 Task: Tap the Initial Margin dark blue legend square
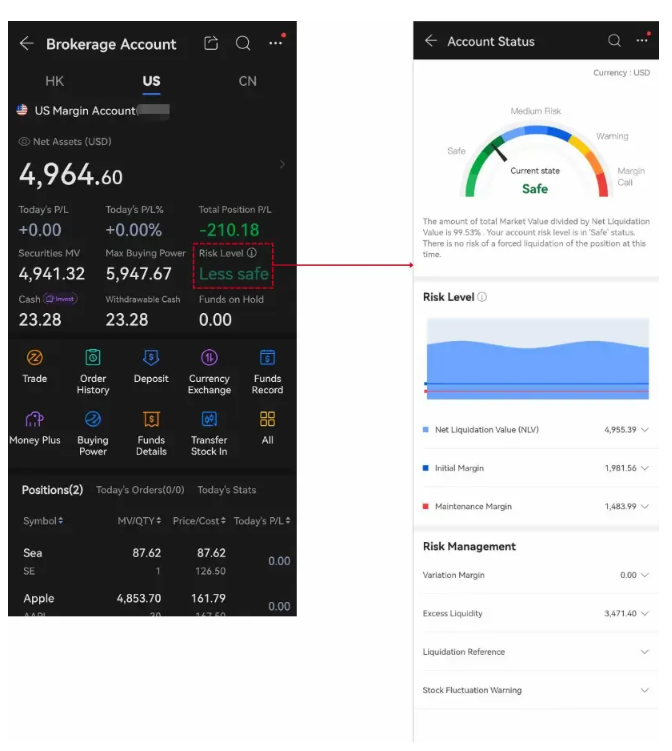click(x=425, y=468)
